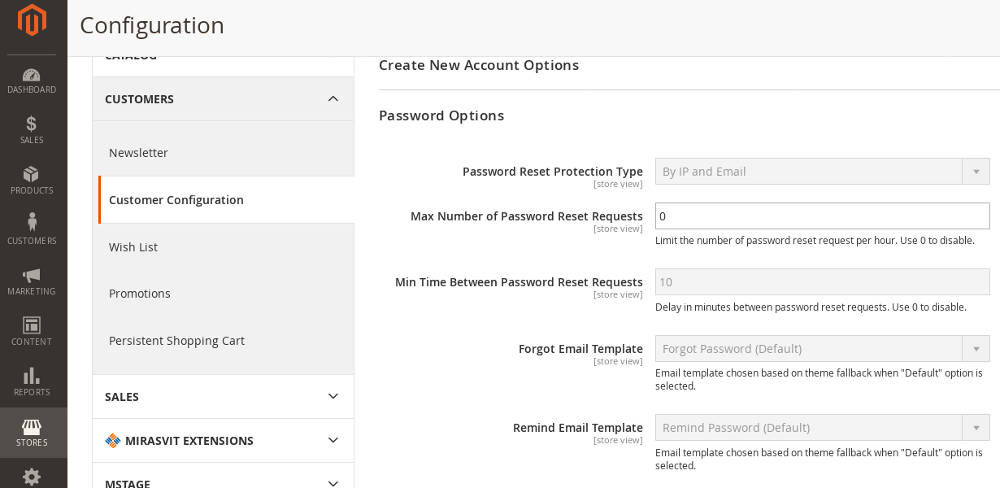
Task: Click the CUSTOMERS section heading text
Action: (139, 100)
